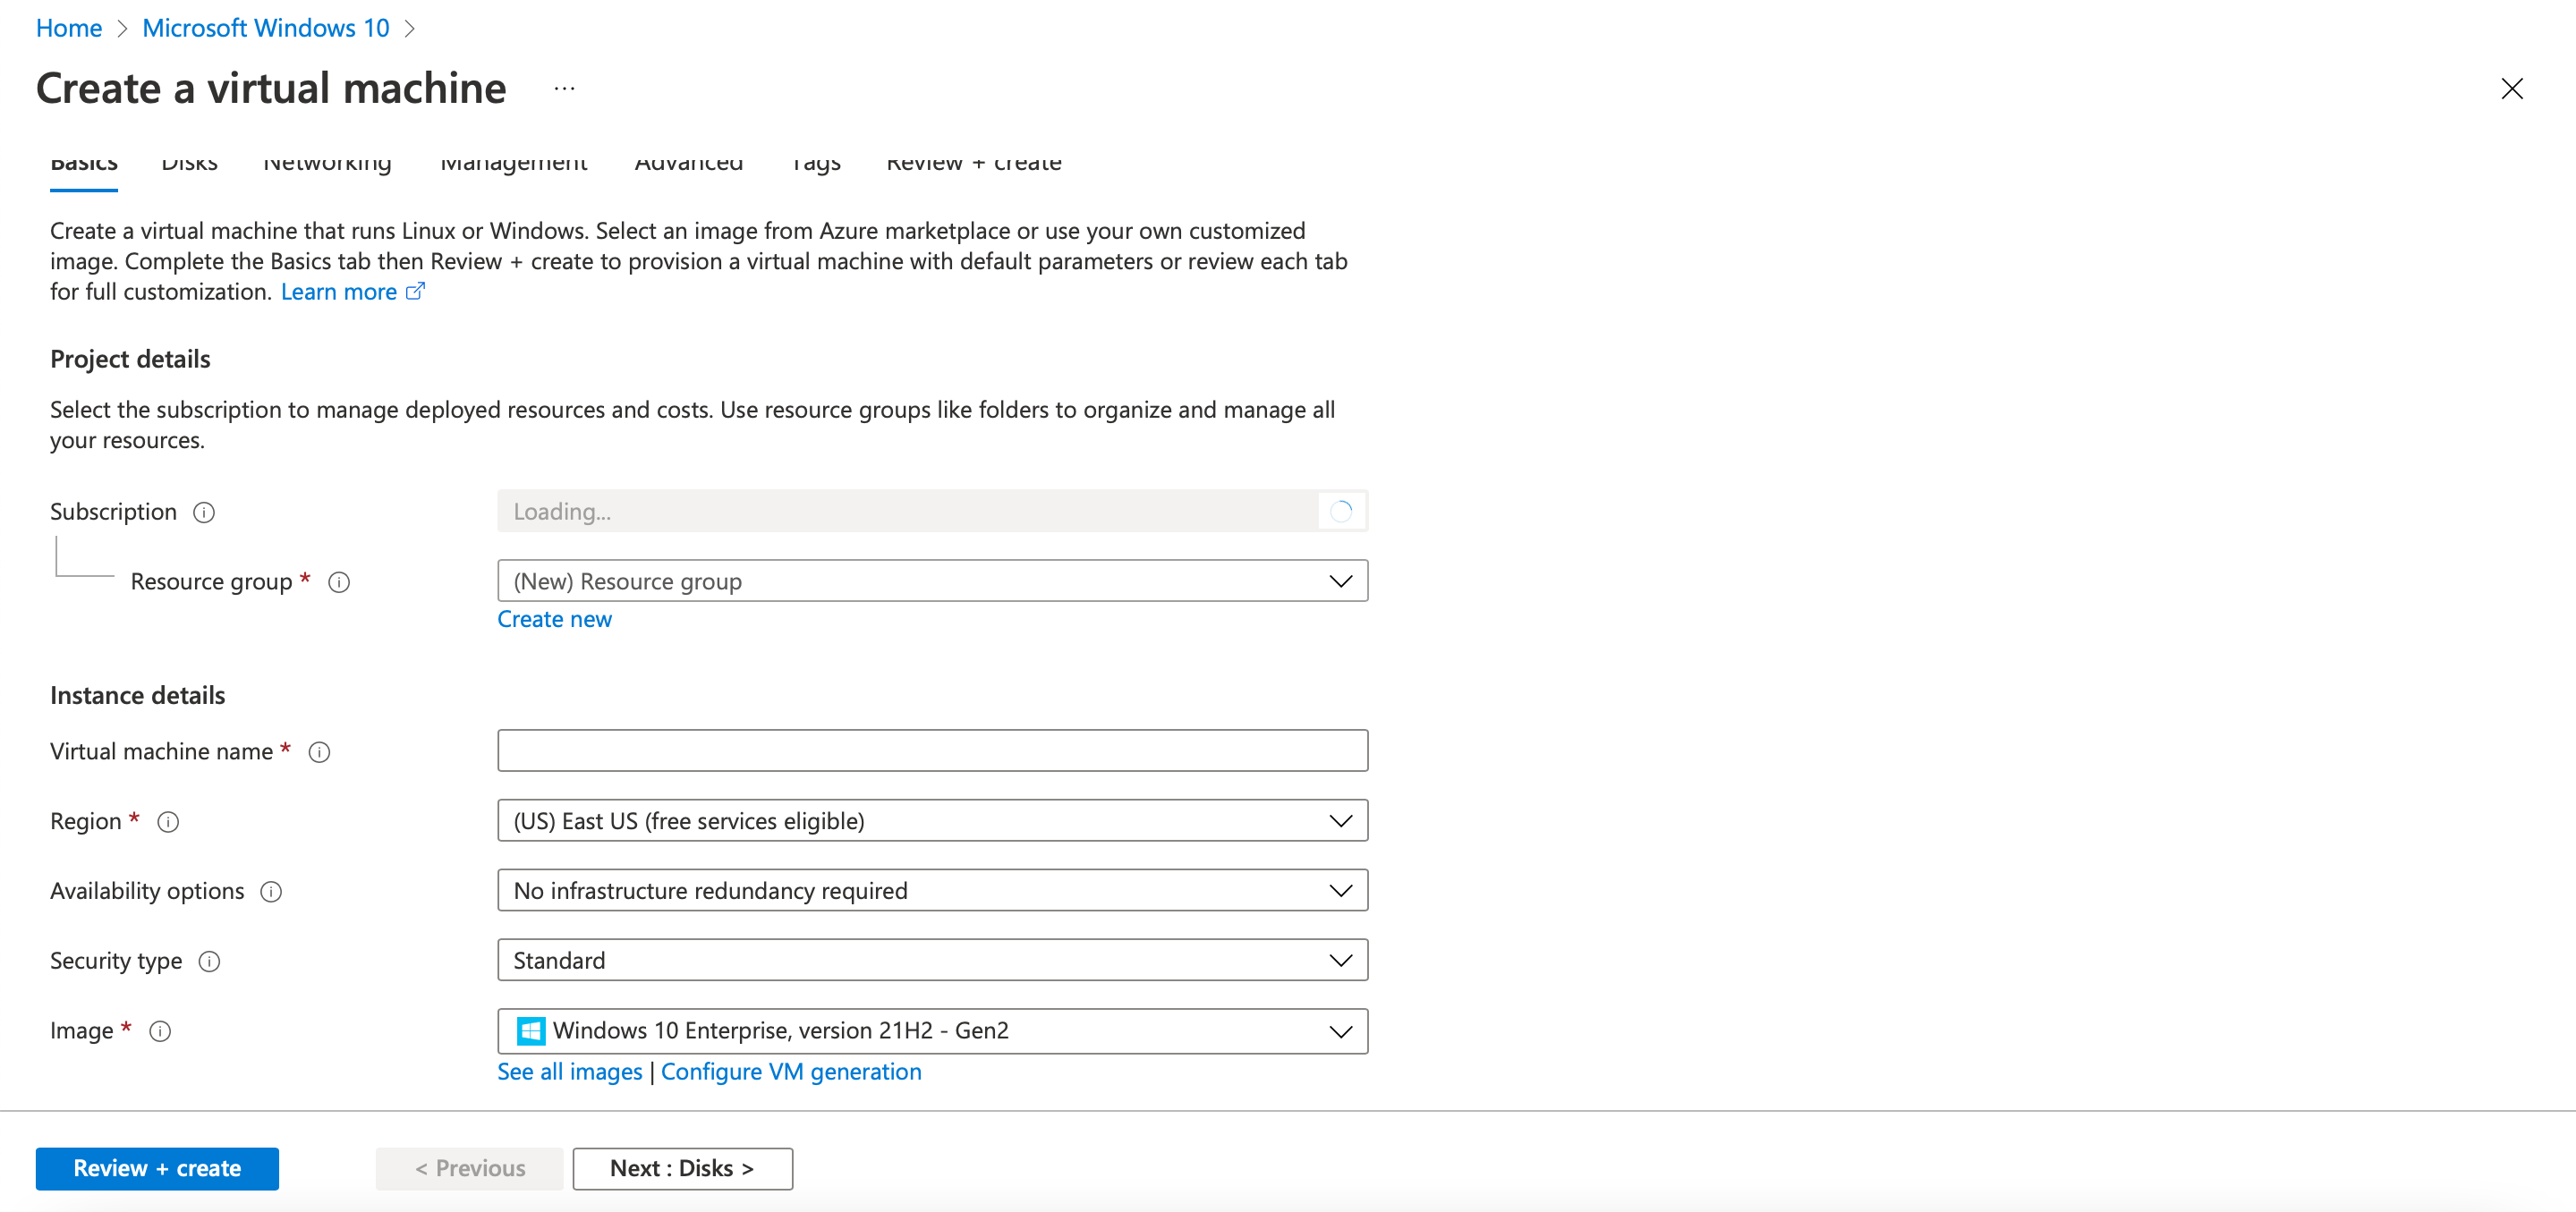2576x1212 pixels.
Task: Open the Availability options info tooltip
Action: (x=271, y=891)
